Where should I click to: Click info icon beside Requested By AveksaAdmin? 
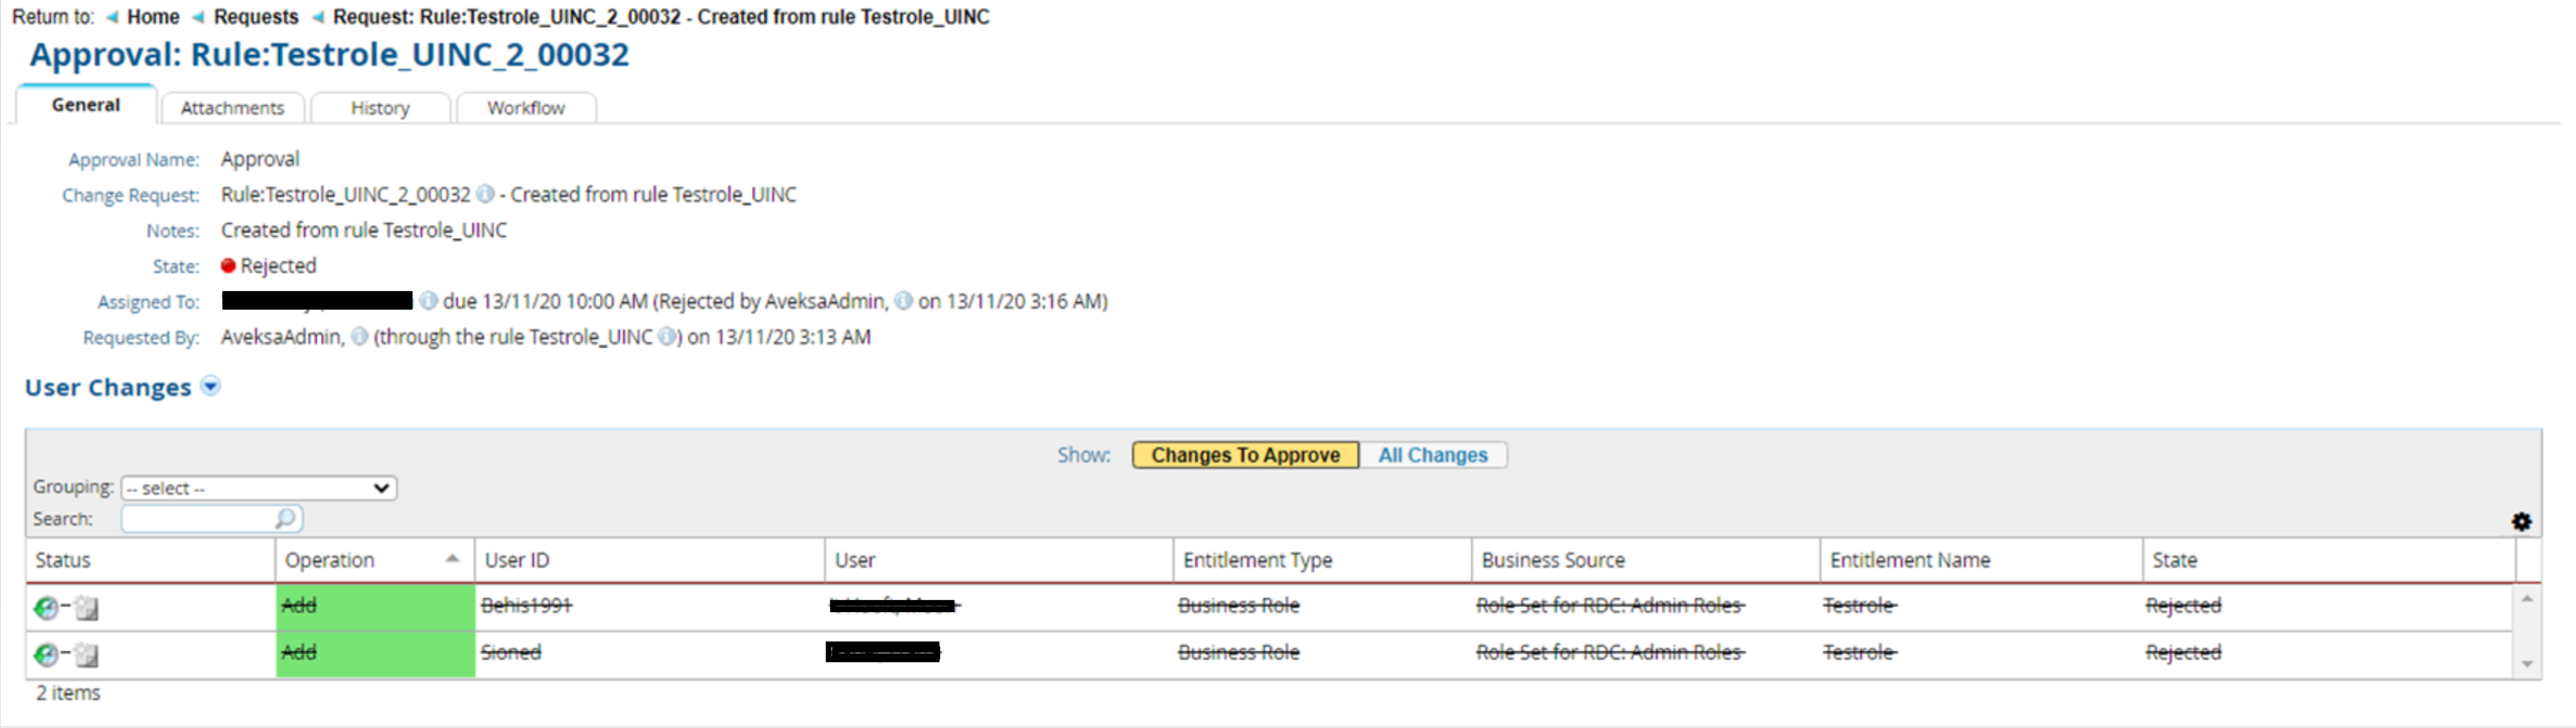point(360,337)
